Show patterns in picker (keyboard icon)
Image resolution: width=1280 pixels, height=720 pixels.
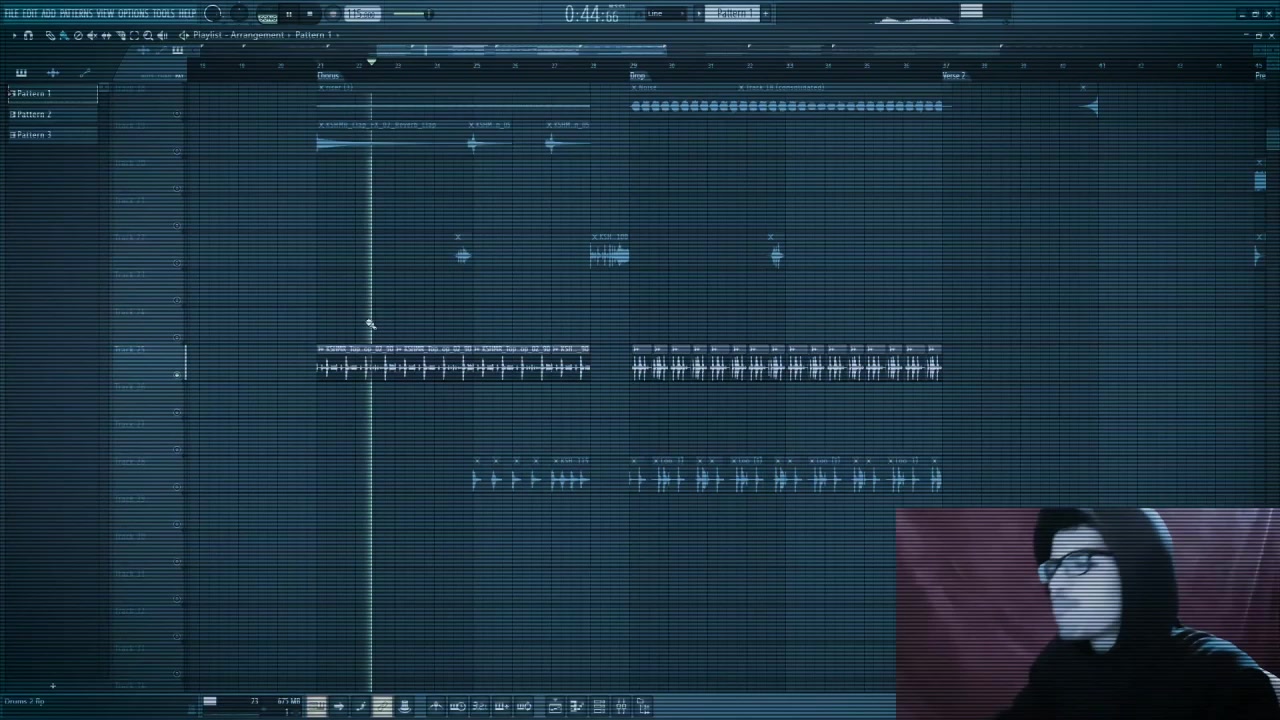click(21, 73)
